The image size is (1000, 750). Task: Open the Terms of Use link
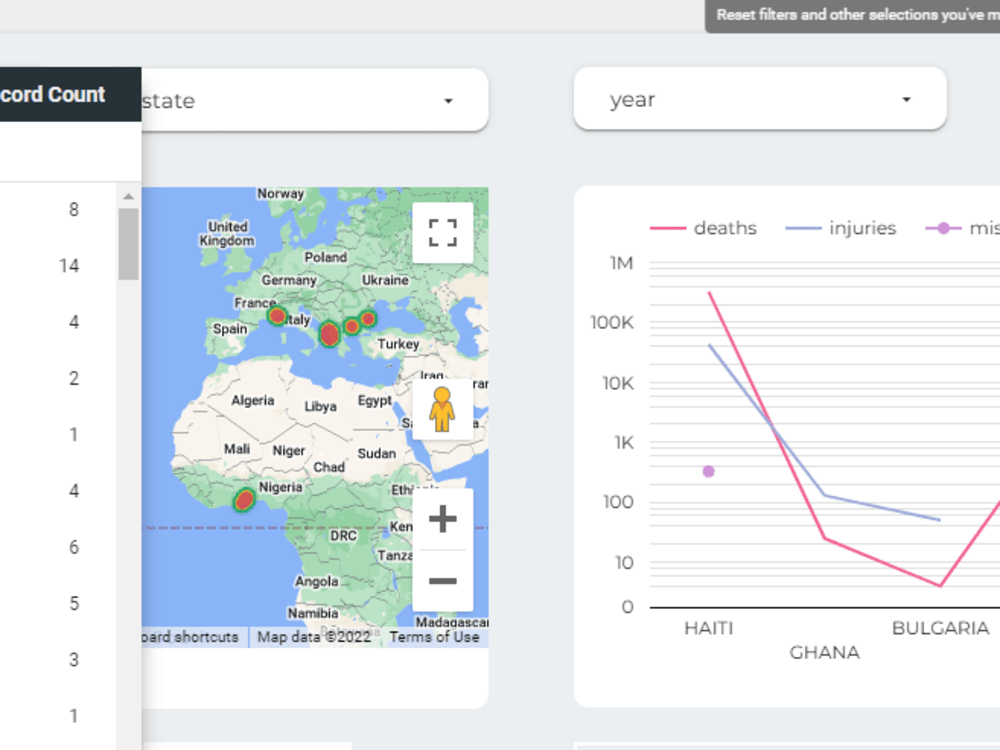[438, 637]
